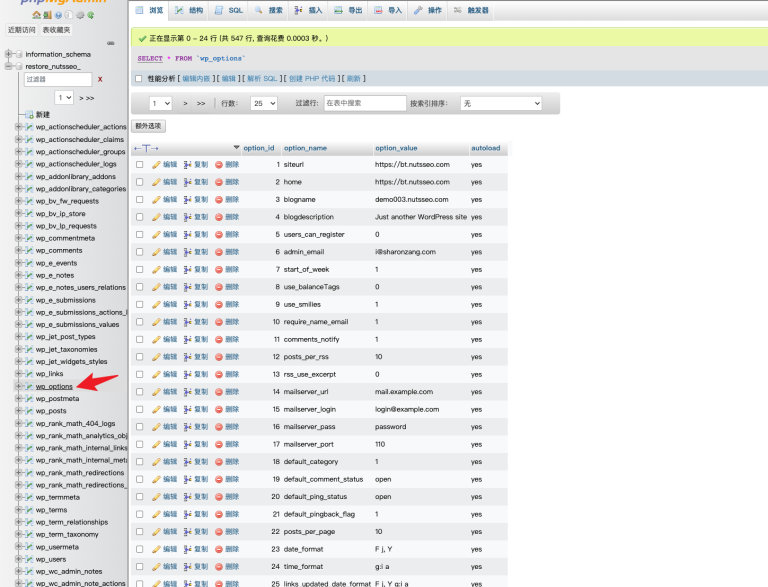
Task: Select the wp_postmeta table in the sidebar
Action: click(x=57, y=398)
